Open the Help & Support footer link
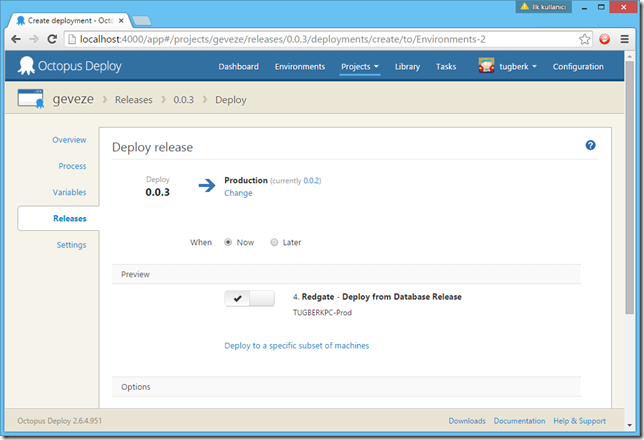This screenshot has width=644, height=440. [580, 421]
